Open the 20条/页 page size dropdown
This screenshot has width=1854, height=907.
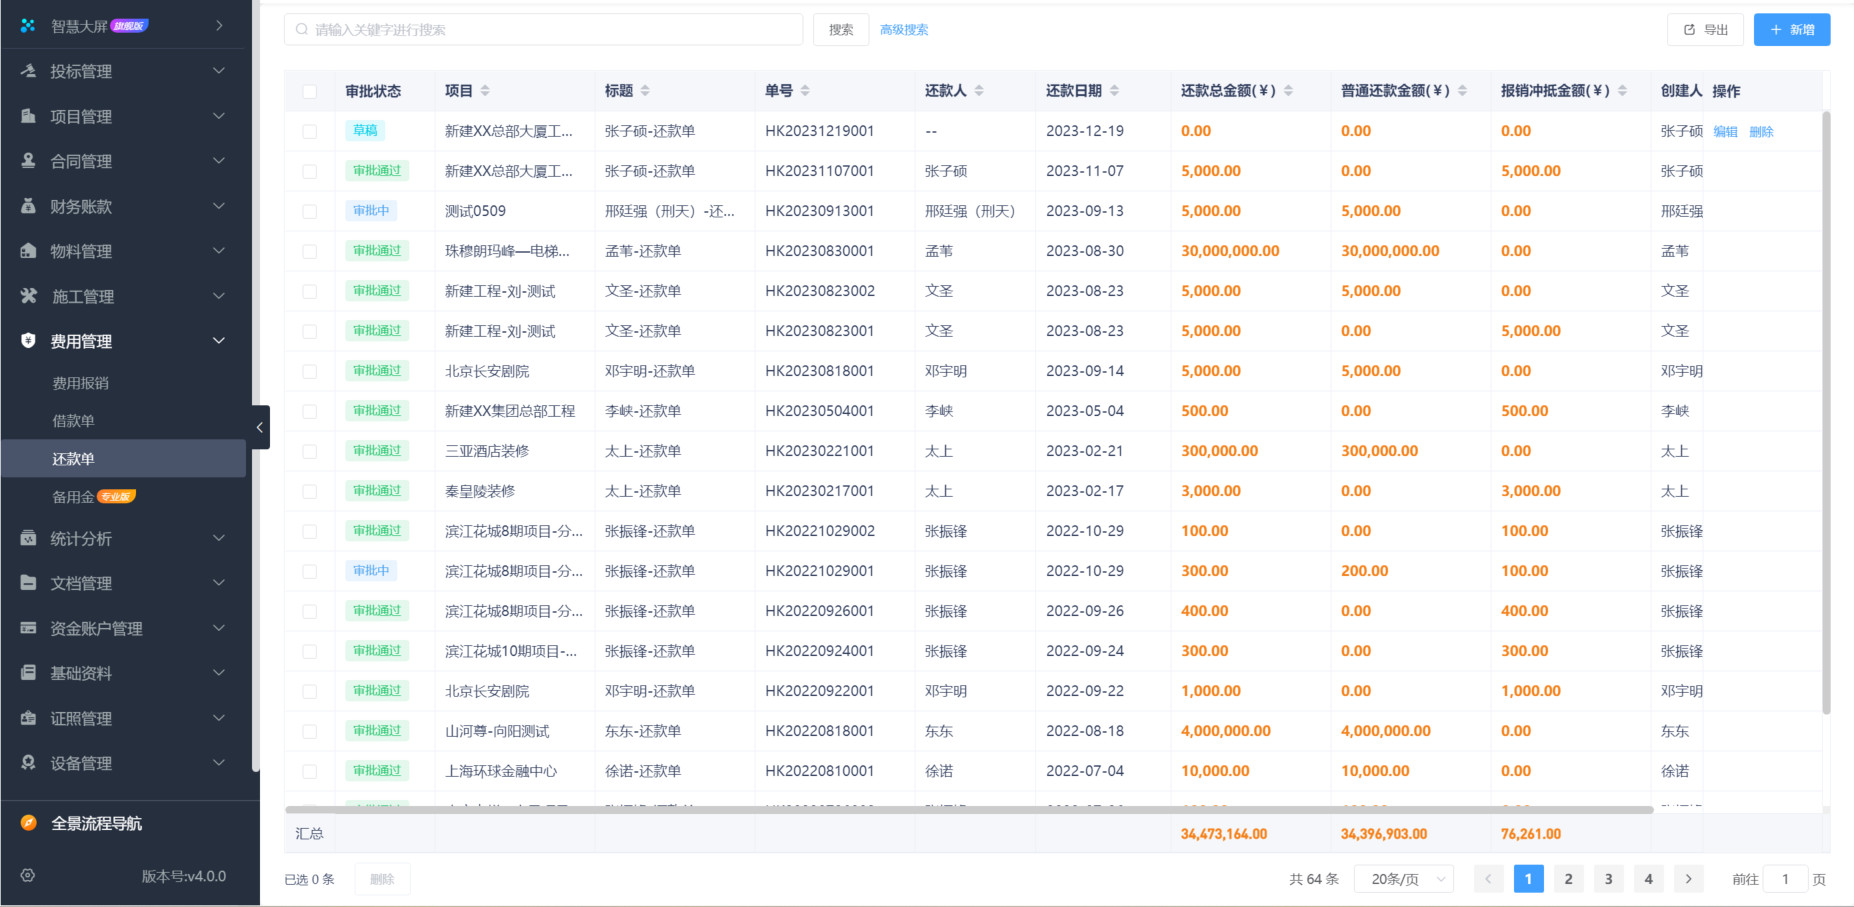coord(1403,879)
